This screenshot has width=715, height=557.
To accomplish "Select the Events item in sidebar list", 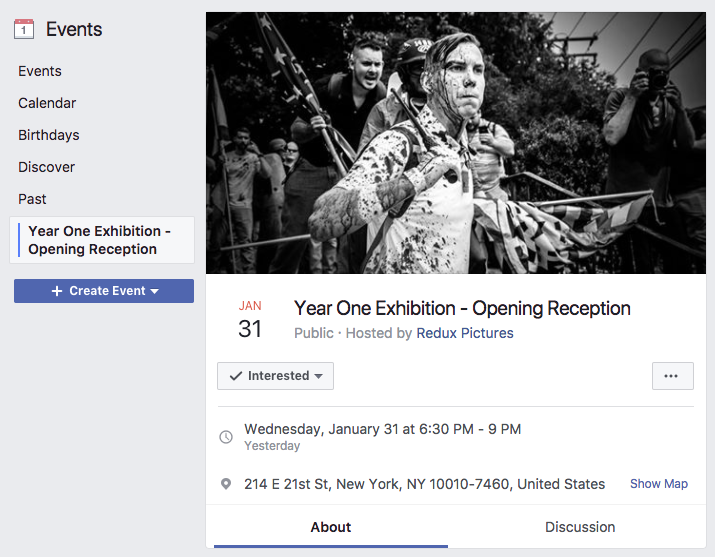I will click(x=40, y=71).
